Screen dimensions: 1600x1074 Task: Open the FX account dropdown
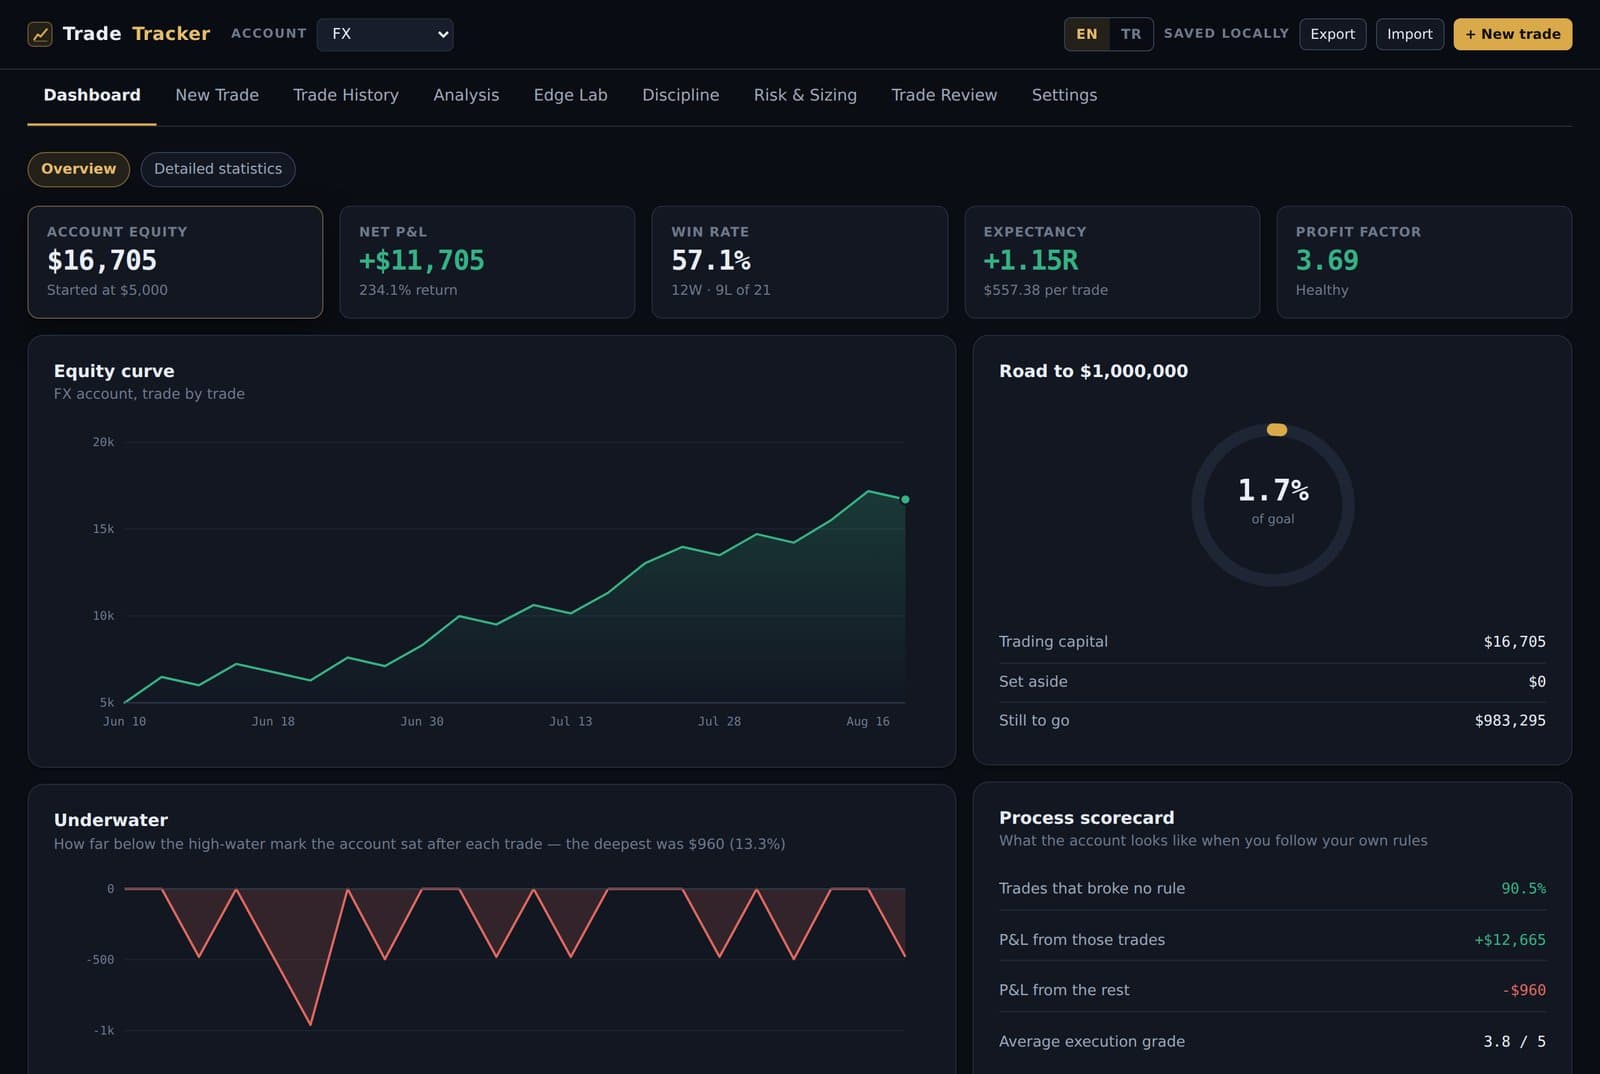[385, 34]
